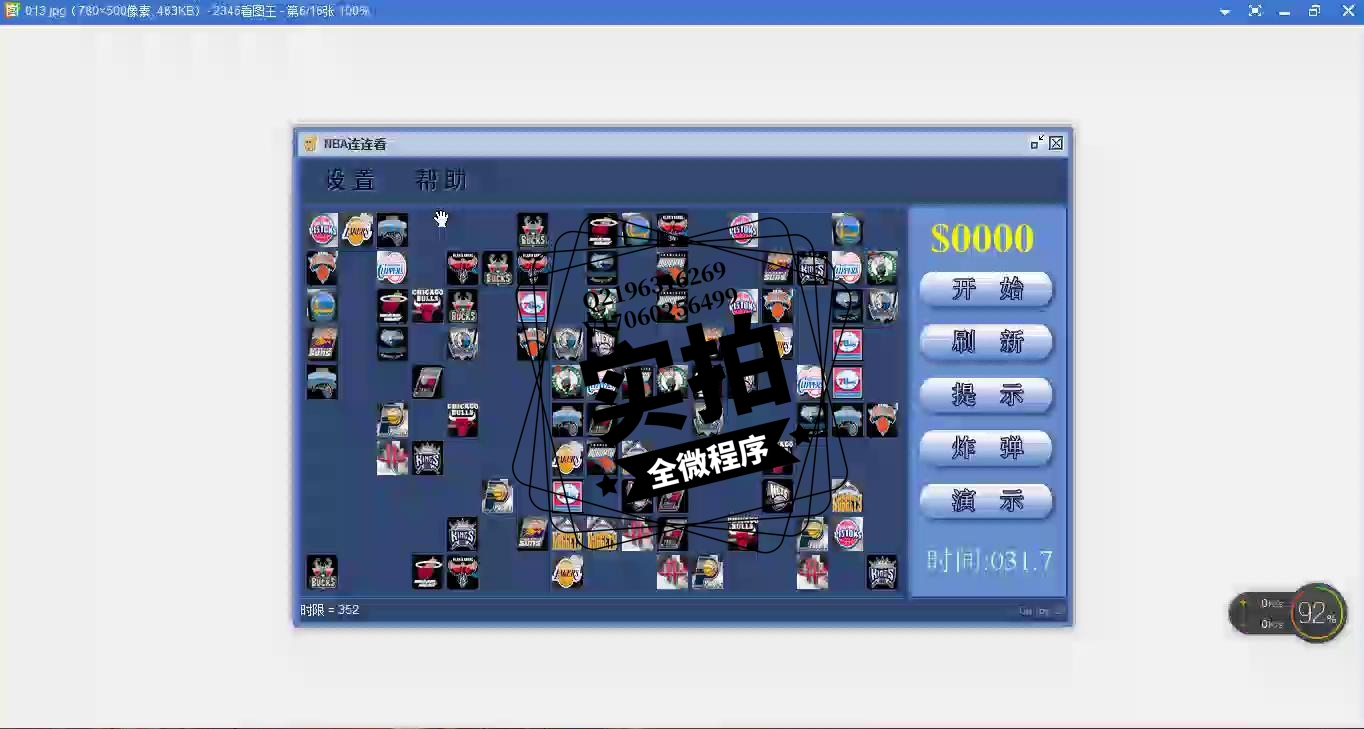Toggle fullscreen in the image viewer title bar

(1255, 11)
